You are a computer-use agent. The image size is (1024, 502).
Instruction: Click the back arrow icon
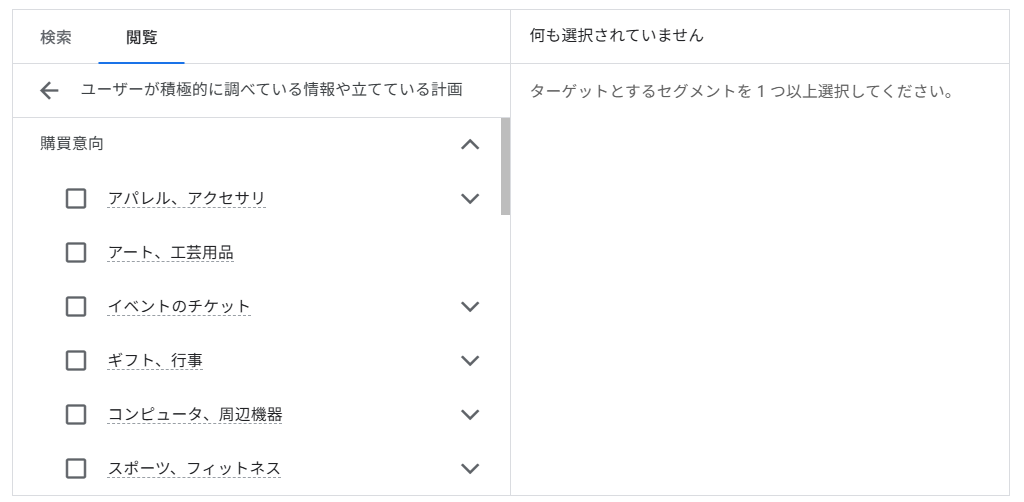pyautogui.click(x=50, y=91)
